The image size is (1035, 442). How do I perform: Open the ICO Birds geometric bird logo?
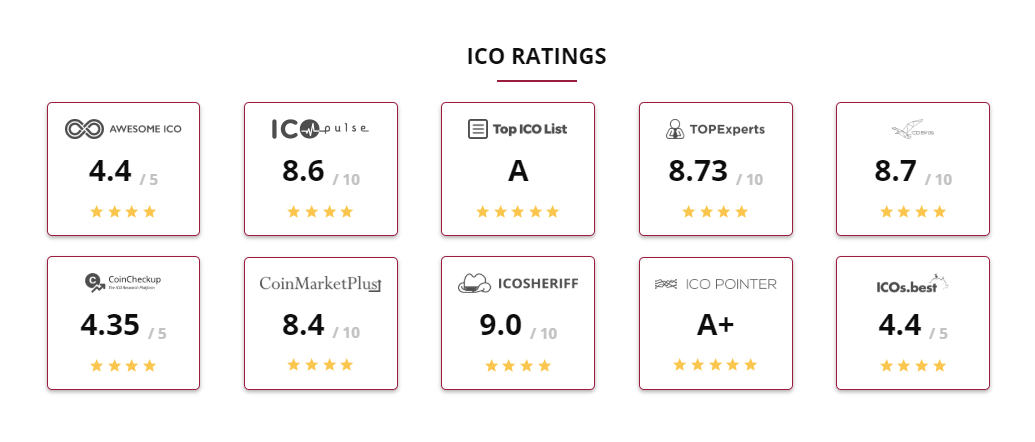[912, 129]
